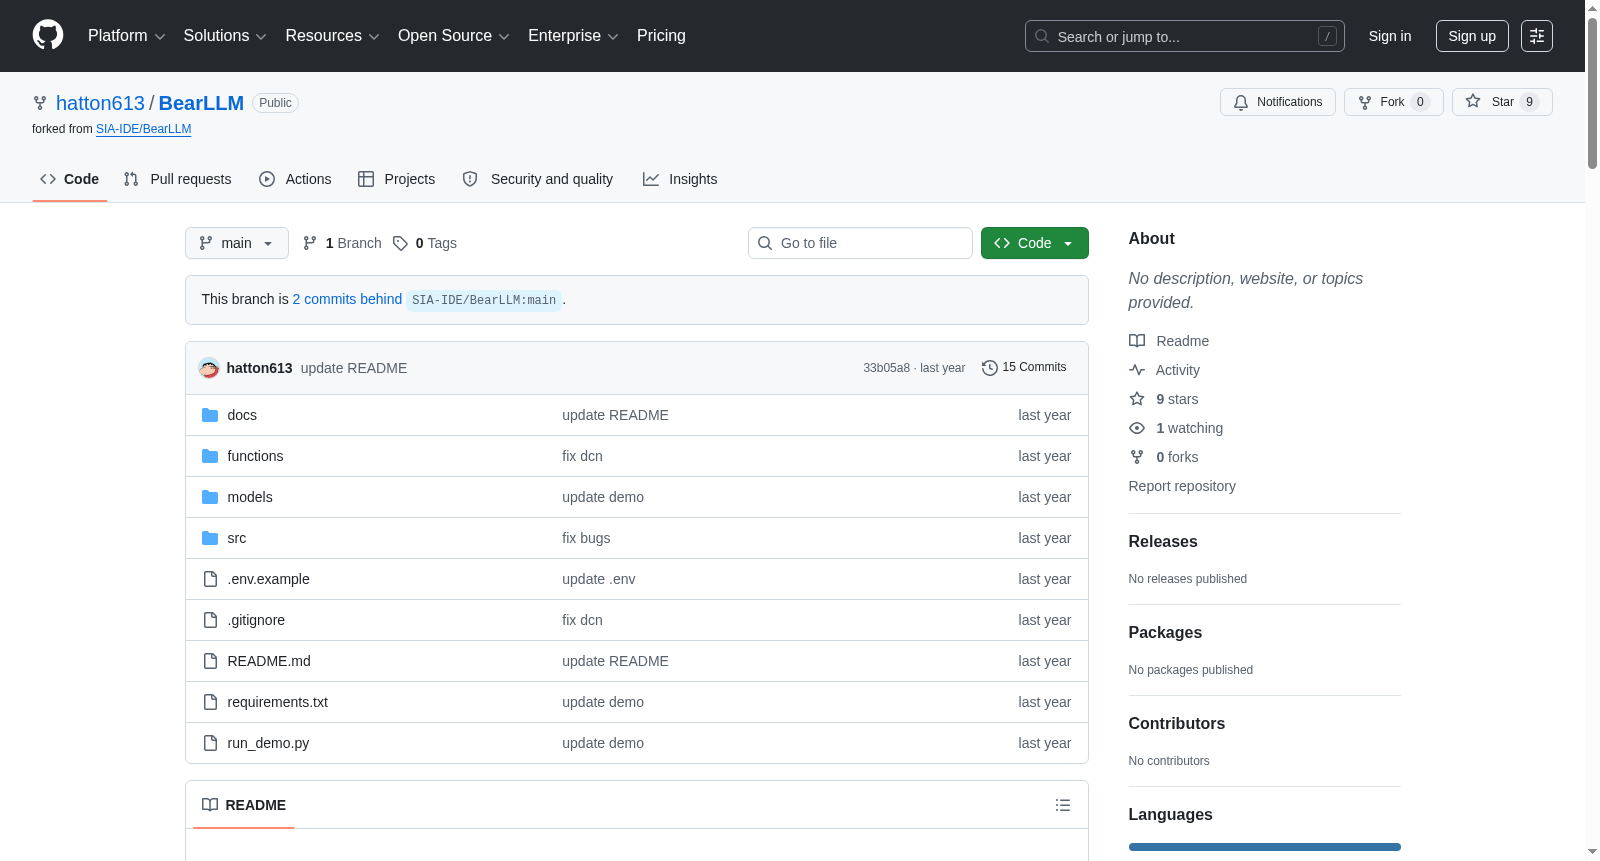Open the Packages heading link

pos(1165,632)
